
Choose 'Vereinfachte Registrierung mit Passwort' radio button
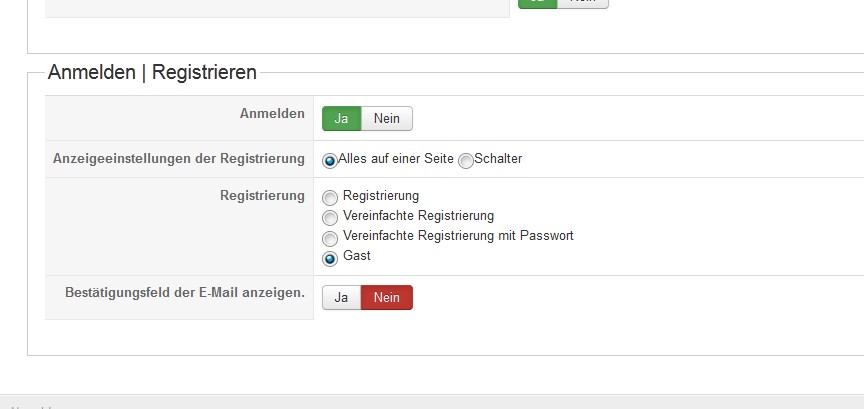330,238
